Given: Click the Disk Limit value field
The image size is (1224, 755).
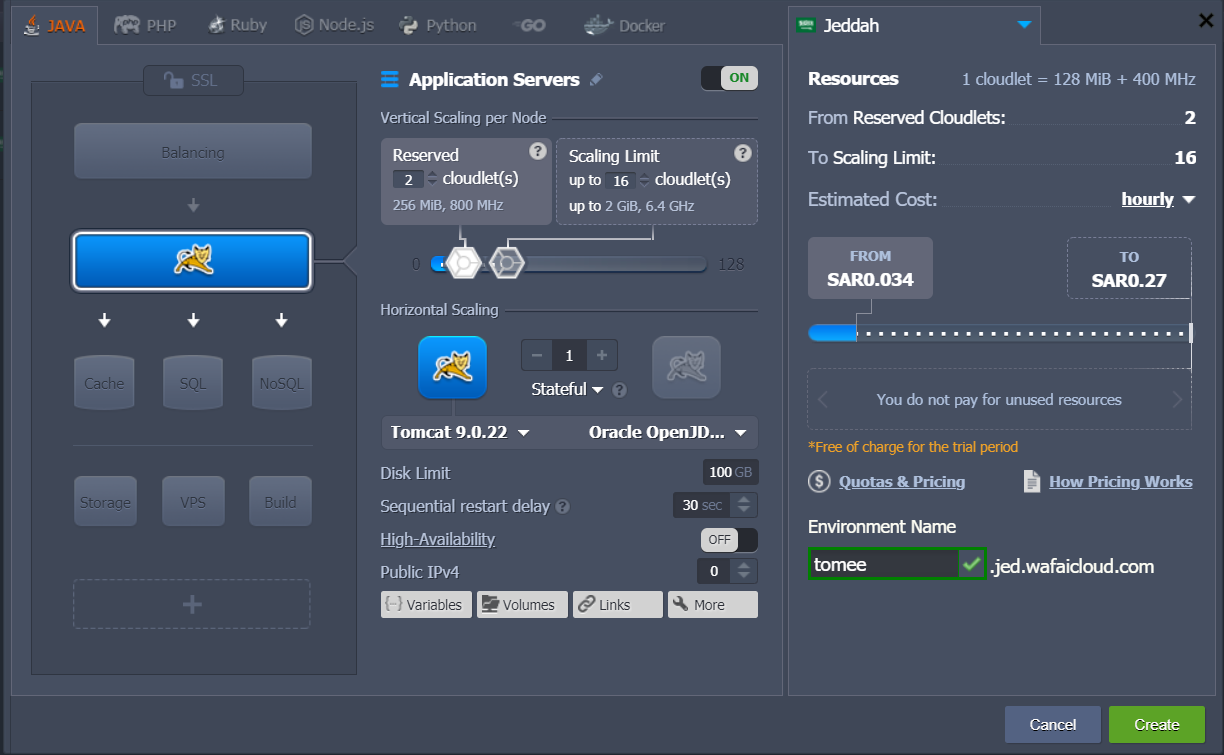Looking at the screenshot, I should point(729,472).
